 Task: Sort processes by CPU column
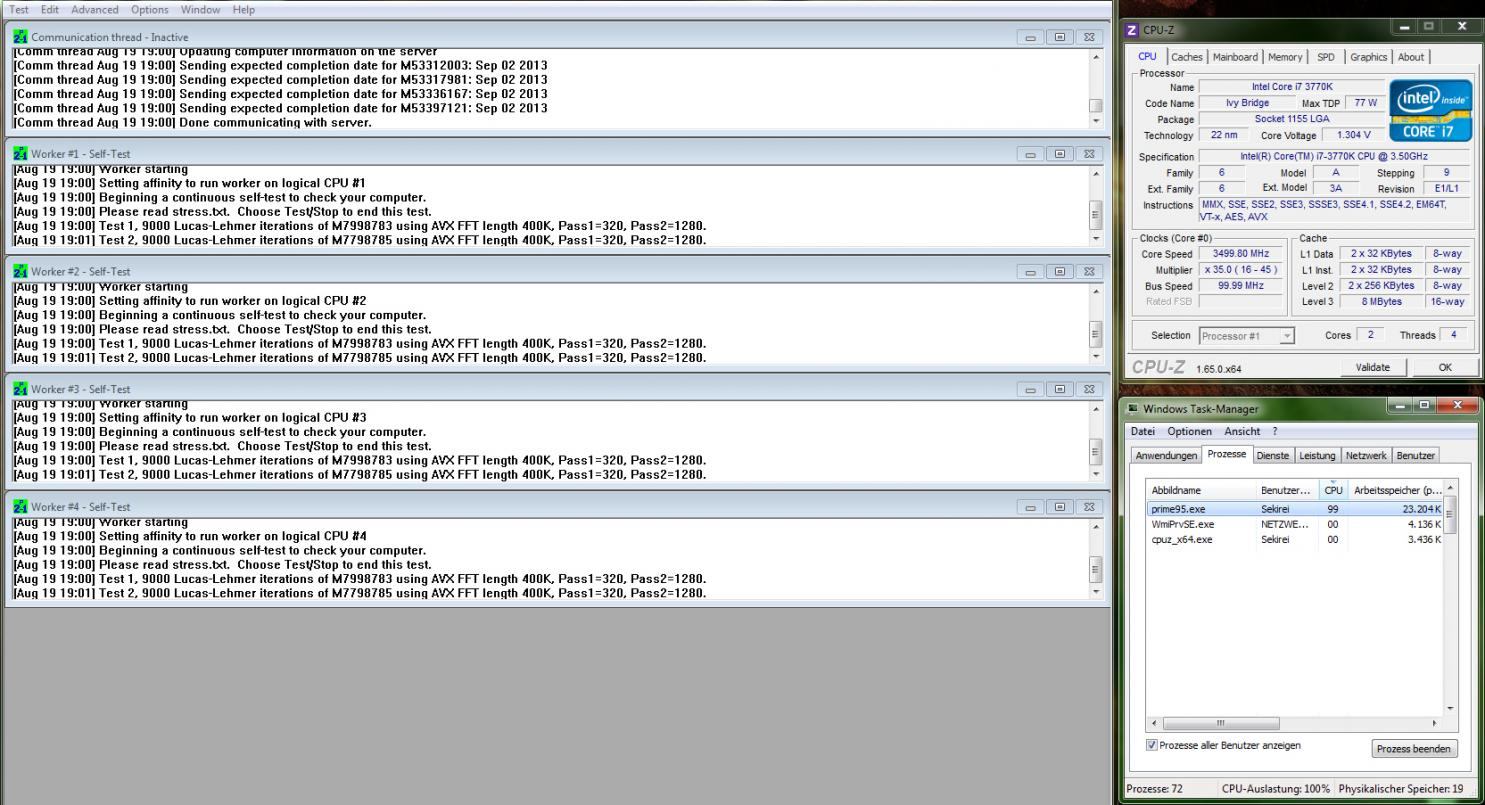1333,490
